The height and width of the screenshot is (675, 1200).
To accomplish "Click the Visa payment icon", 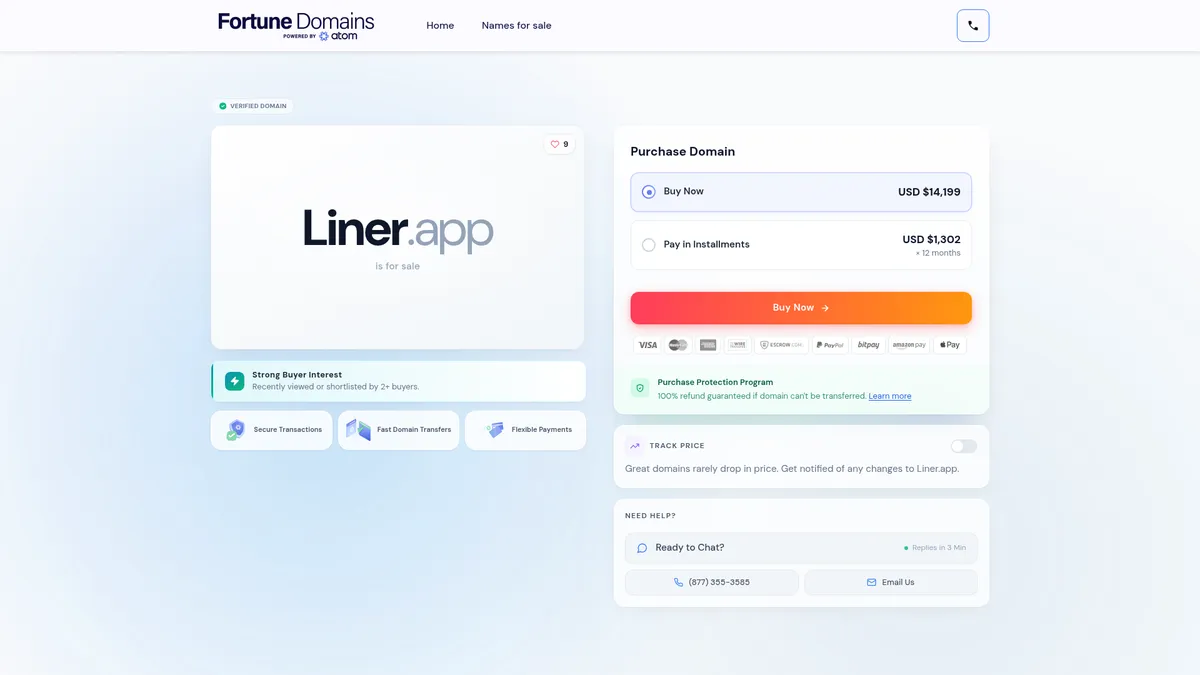I will click(648, 345).
